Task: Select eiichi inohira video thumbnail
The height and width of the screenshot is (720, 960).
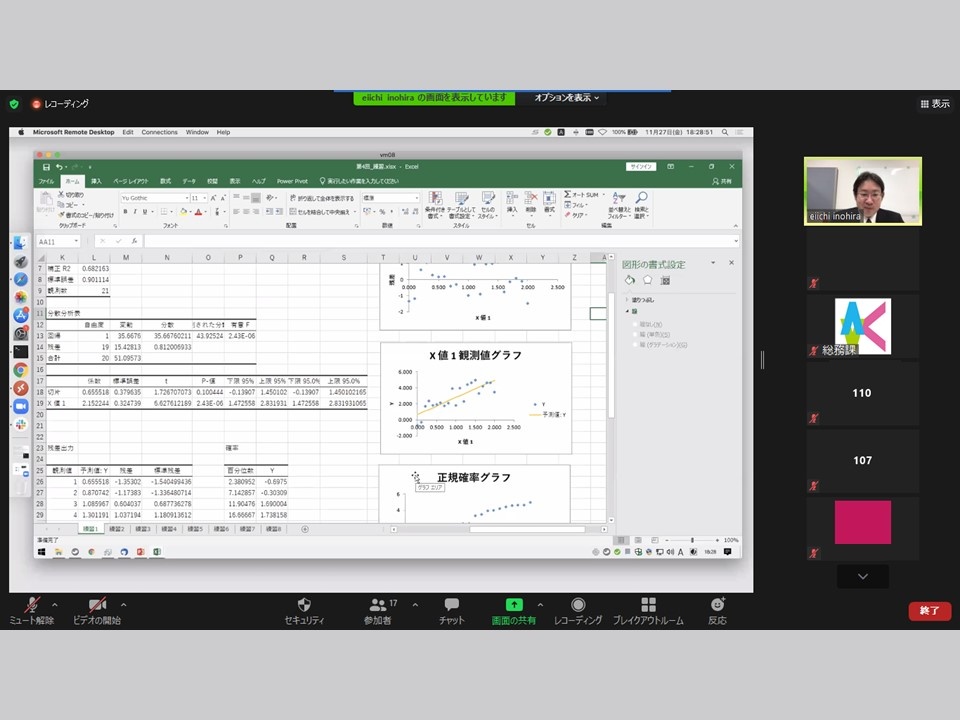Action: click(863, 191)
